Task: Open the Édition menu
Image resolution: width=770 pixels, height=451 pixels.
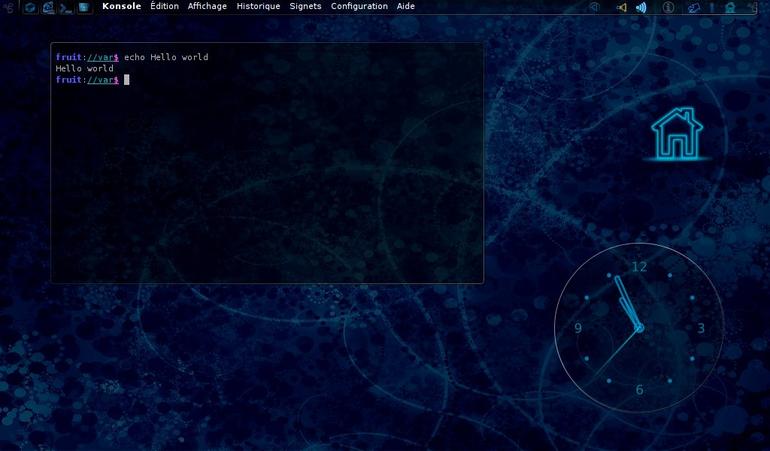Action: pos(165,6)
